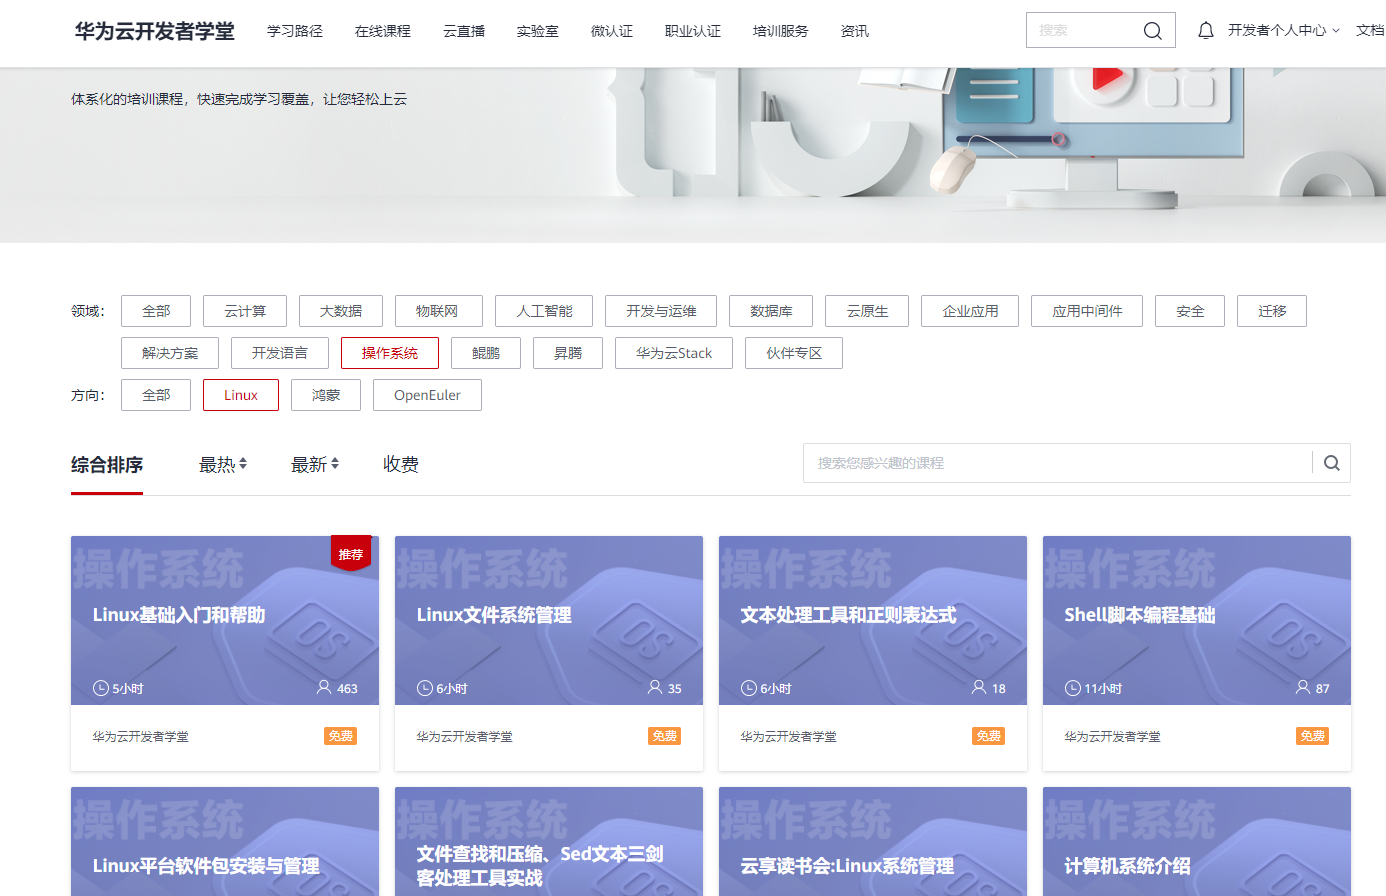Switch to the 收费 tab
This screenshot has height=896, width=1386.
401,464
